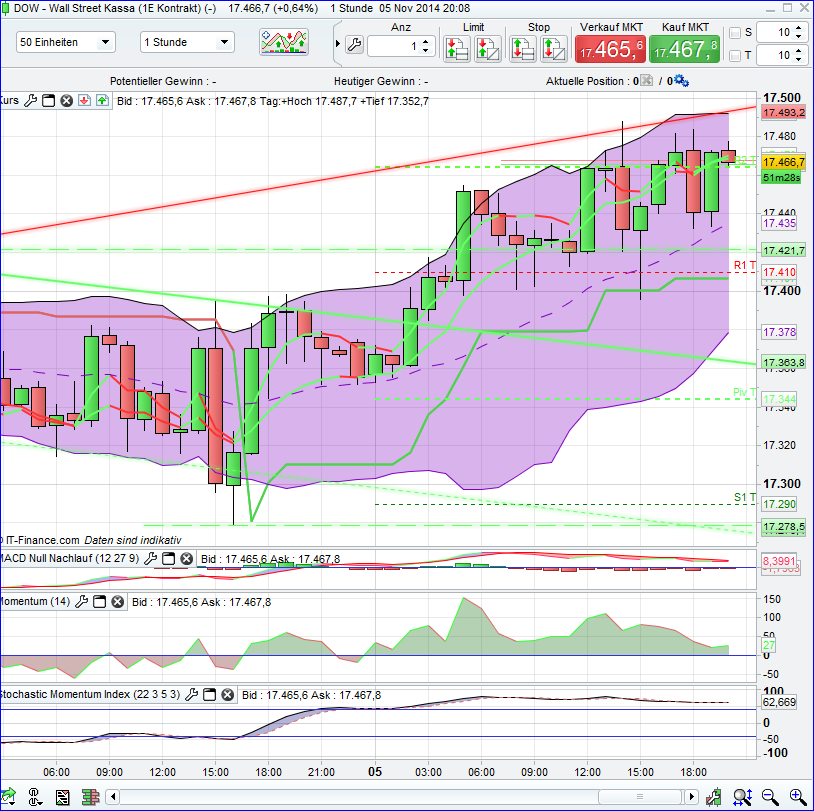Zoom out on the chart
The image size is (814, 811).
pyautogui.click(x=769, y=797)
